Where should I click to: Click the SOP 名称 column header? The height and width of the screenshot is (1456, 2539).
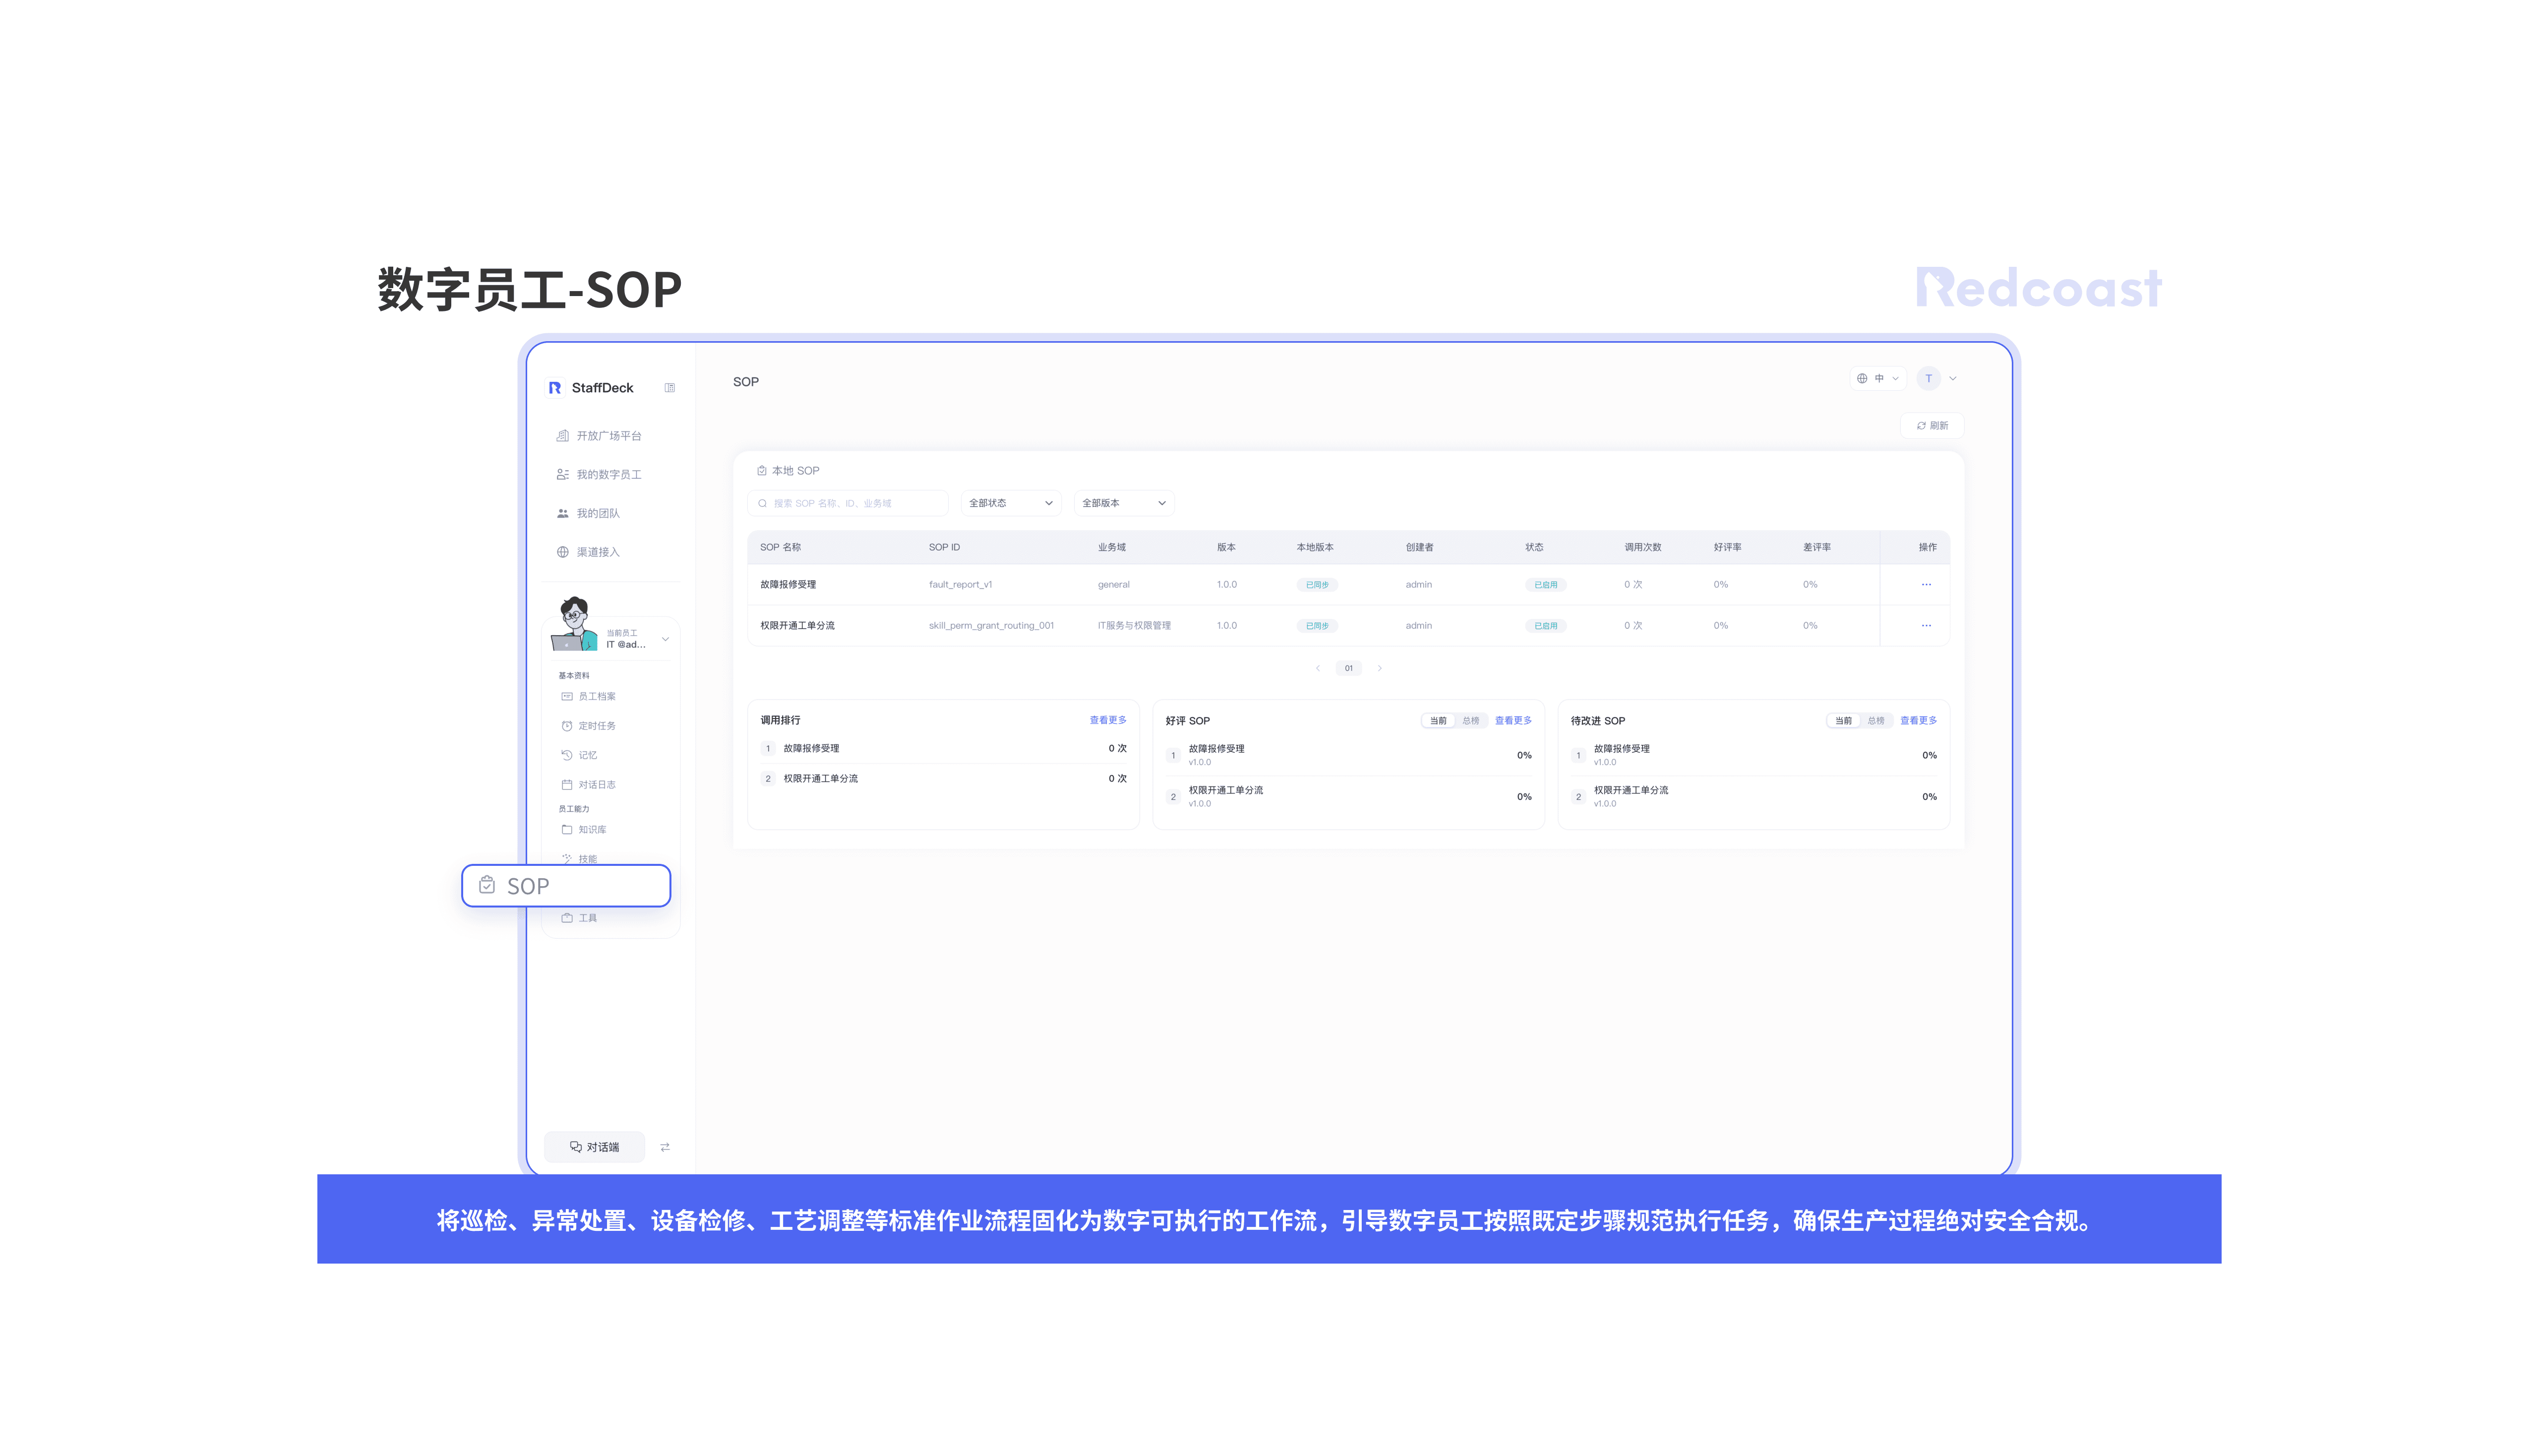(780, 548)
